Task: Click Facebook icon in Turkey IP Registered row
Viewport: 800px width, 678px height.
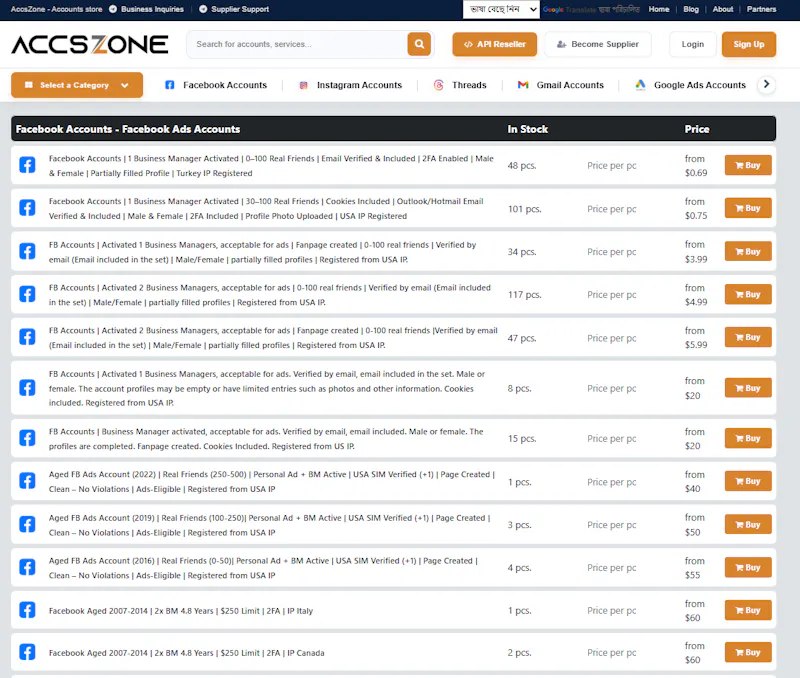Action: point(28,165)
